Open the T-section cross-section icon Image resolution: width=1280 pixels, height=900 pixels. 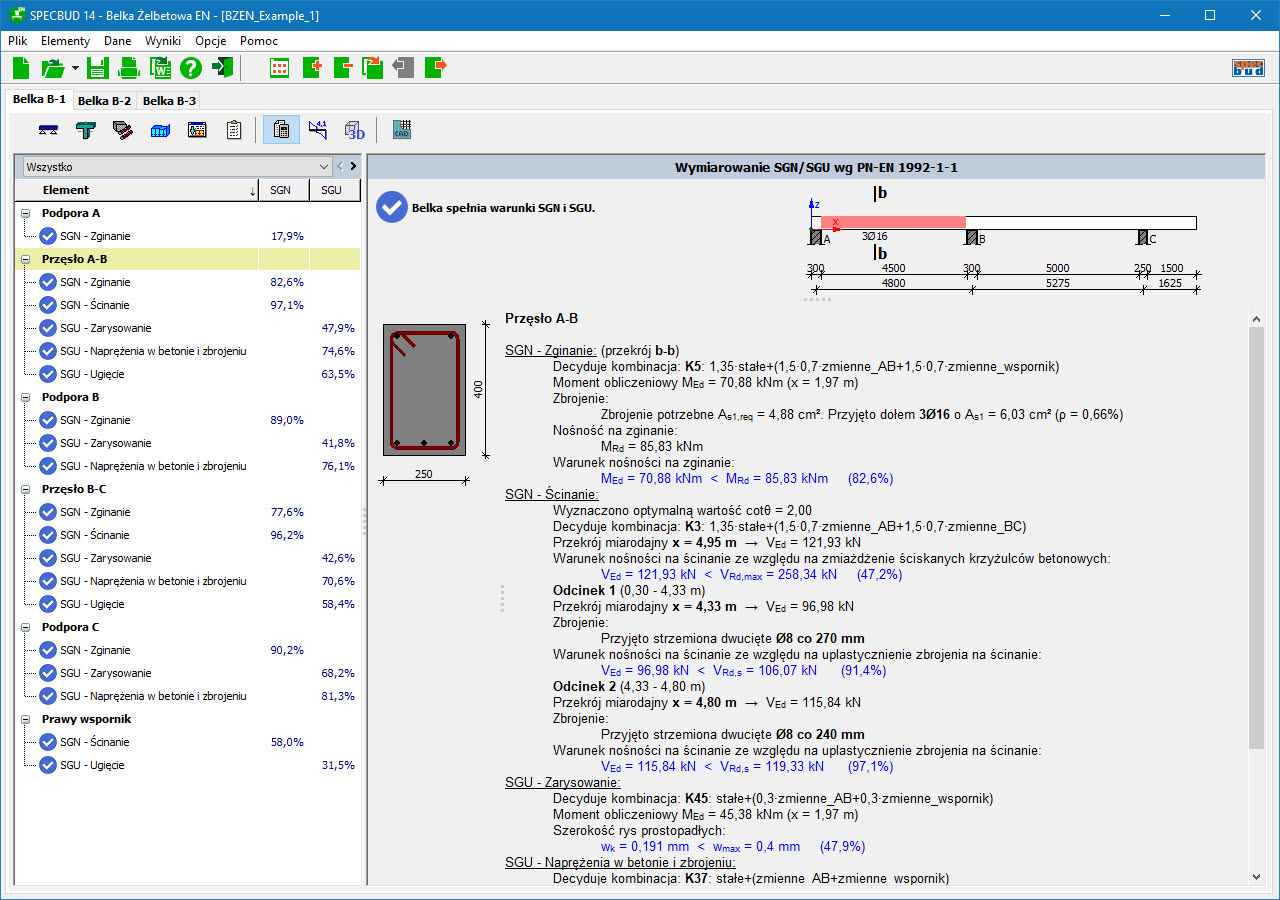tap(86, 130)
